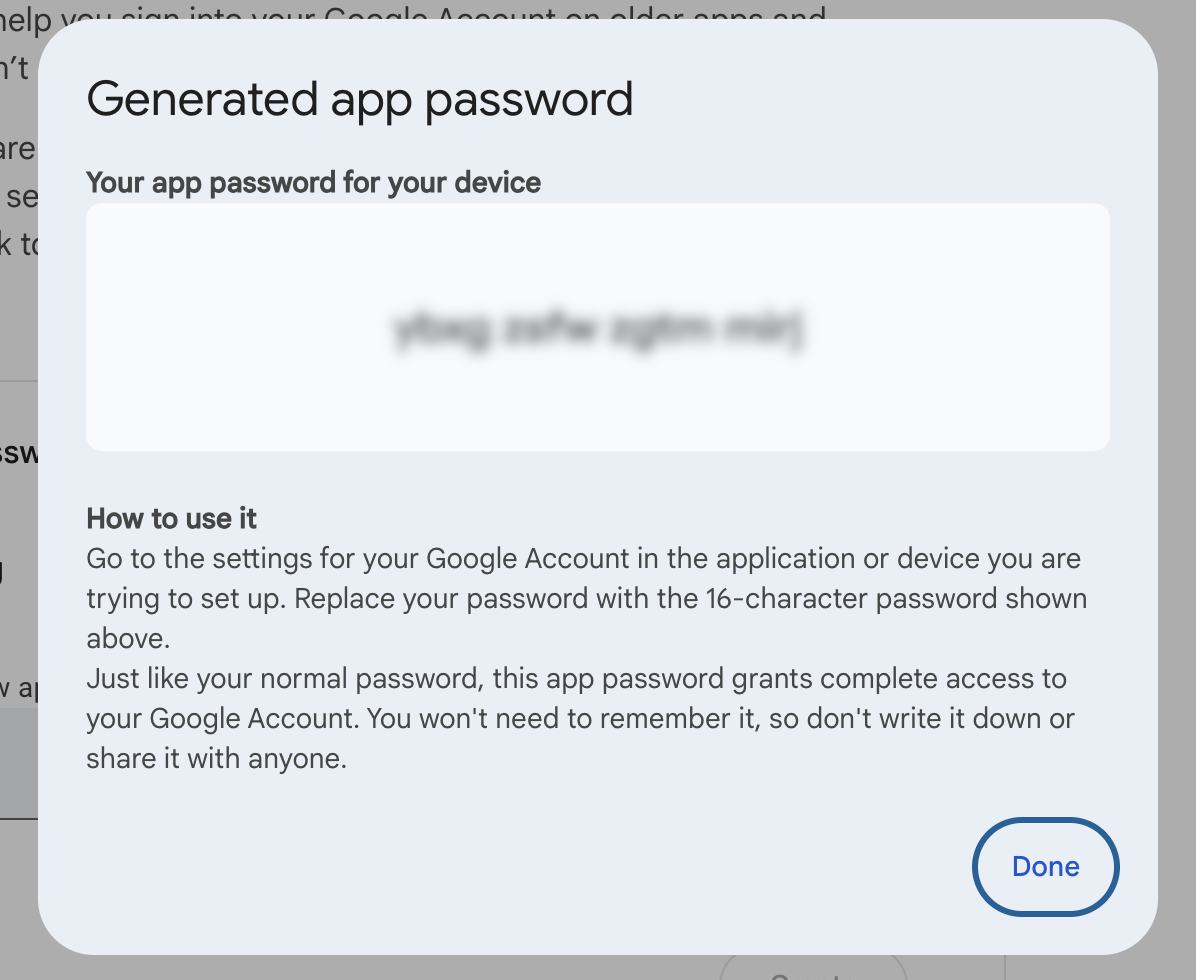Select the blurred app password text
The image size is (1196, 980).
tap(598, 327)
